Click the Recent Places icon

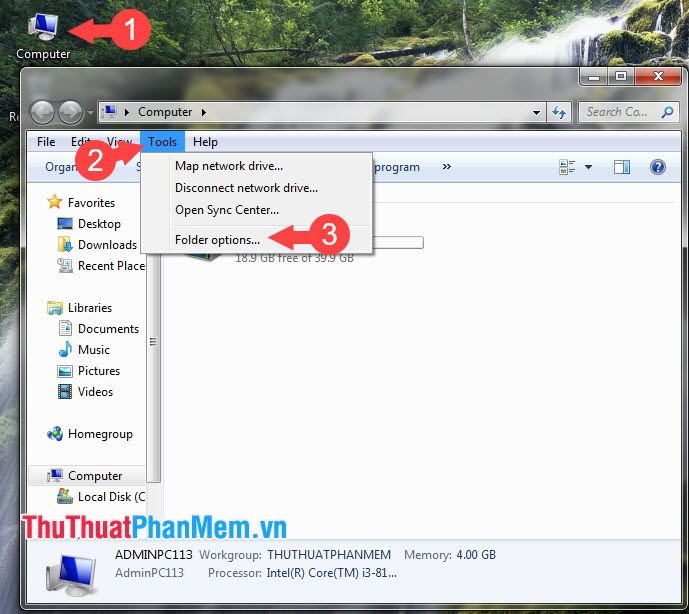pyautogui.click(x=65, y=265)
